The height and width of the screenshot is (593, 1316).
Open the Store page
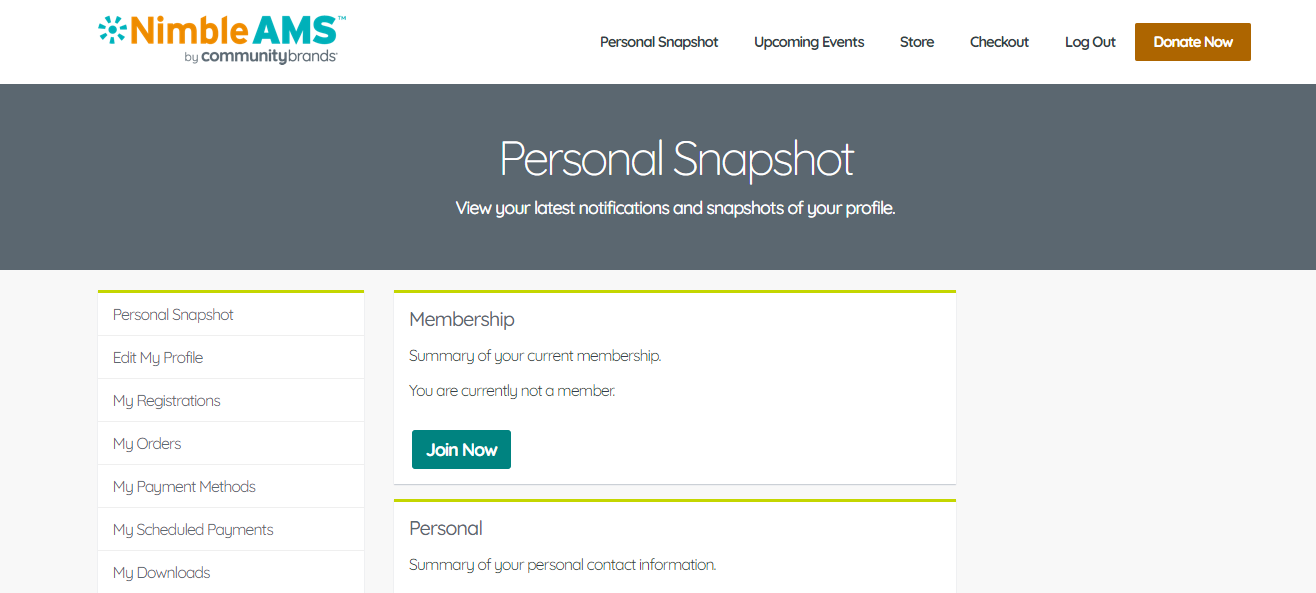917,42
